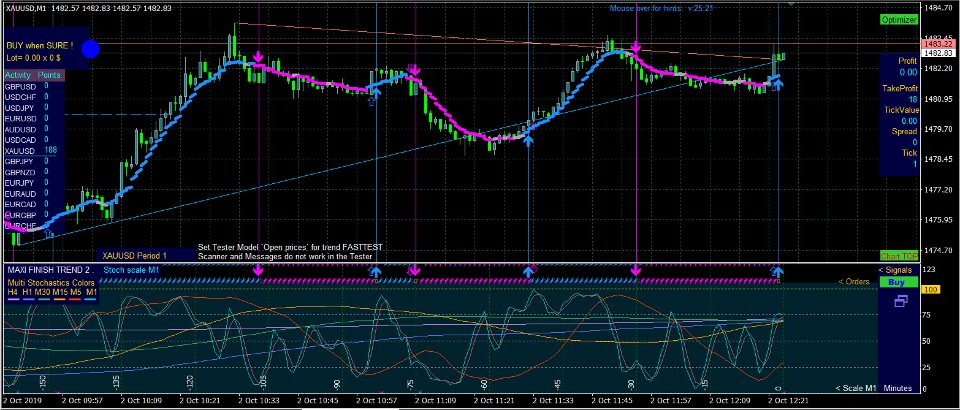Click the Spread label in the right panel
This screenshot has width=960, height=410.
[906, 132]
